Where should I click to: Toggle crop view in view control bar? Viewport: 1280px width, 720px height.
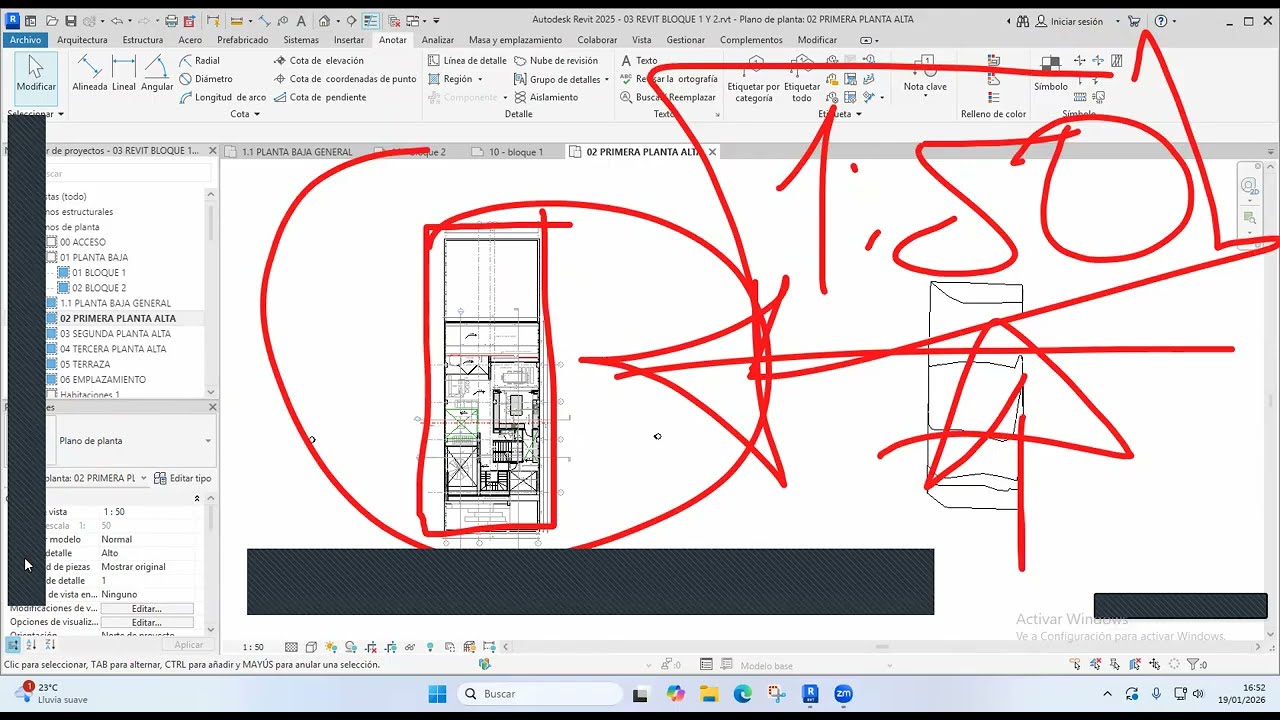coord(370,647)
